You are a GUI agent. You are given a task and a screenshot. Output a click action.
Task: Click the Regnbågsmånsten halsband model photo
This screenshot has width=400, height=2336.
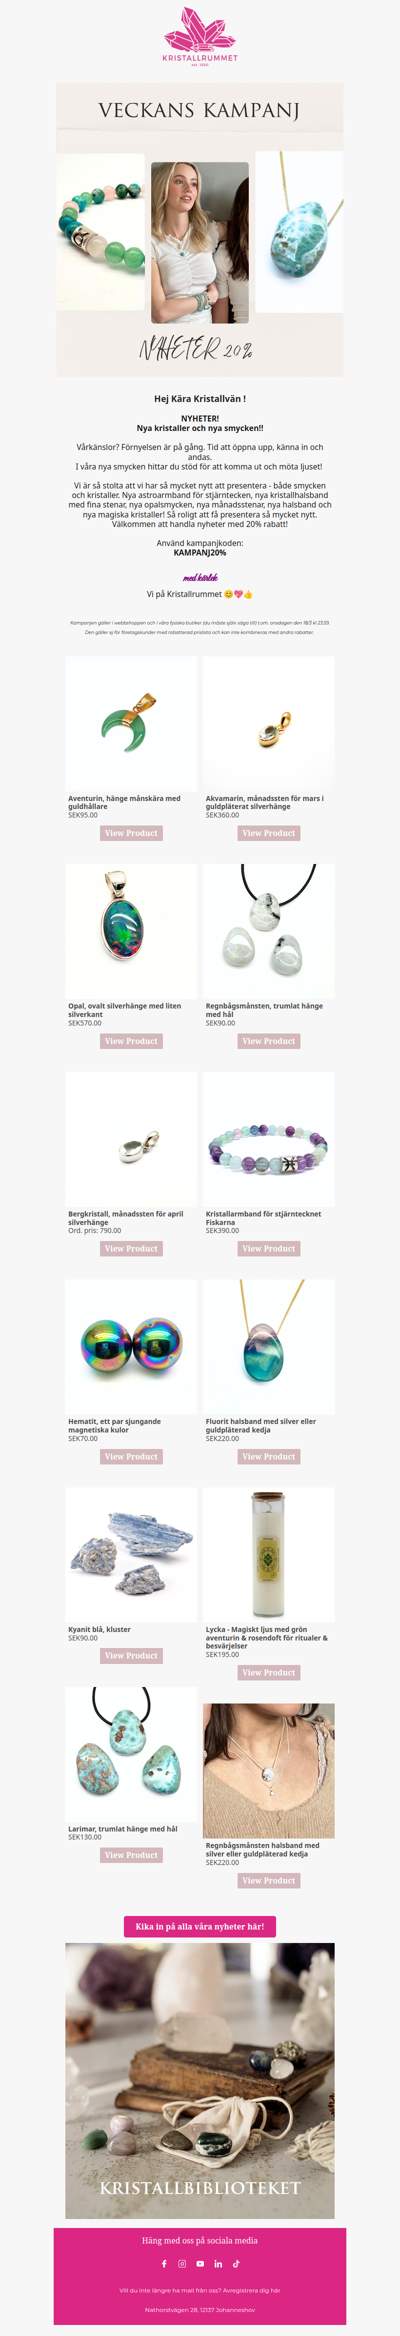(269, 1771)
